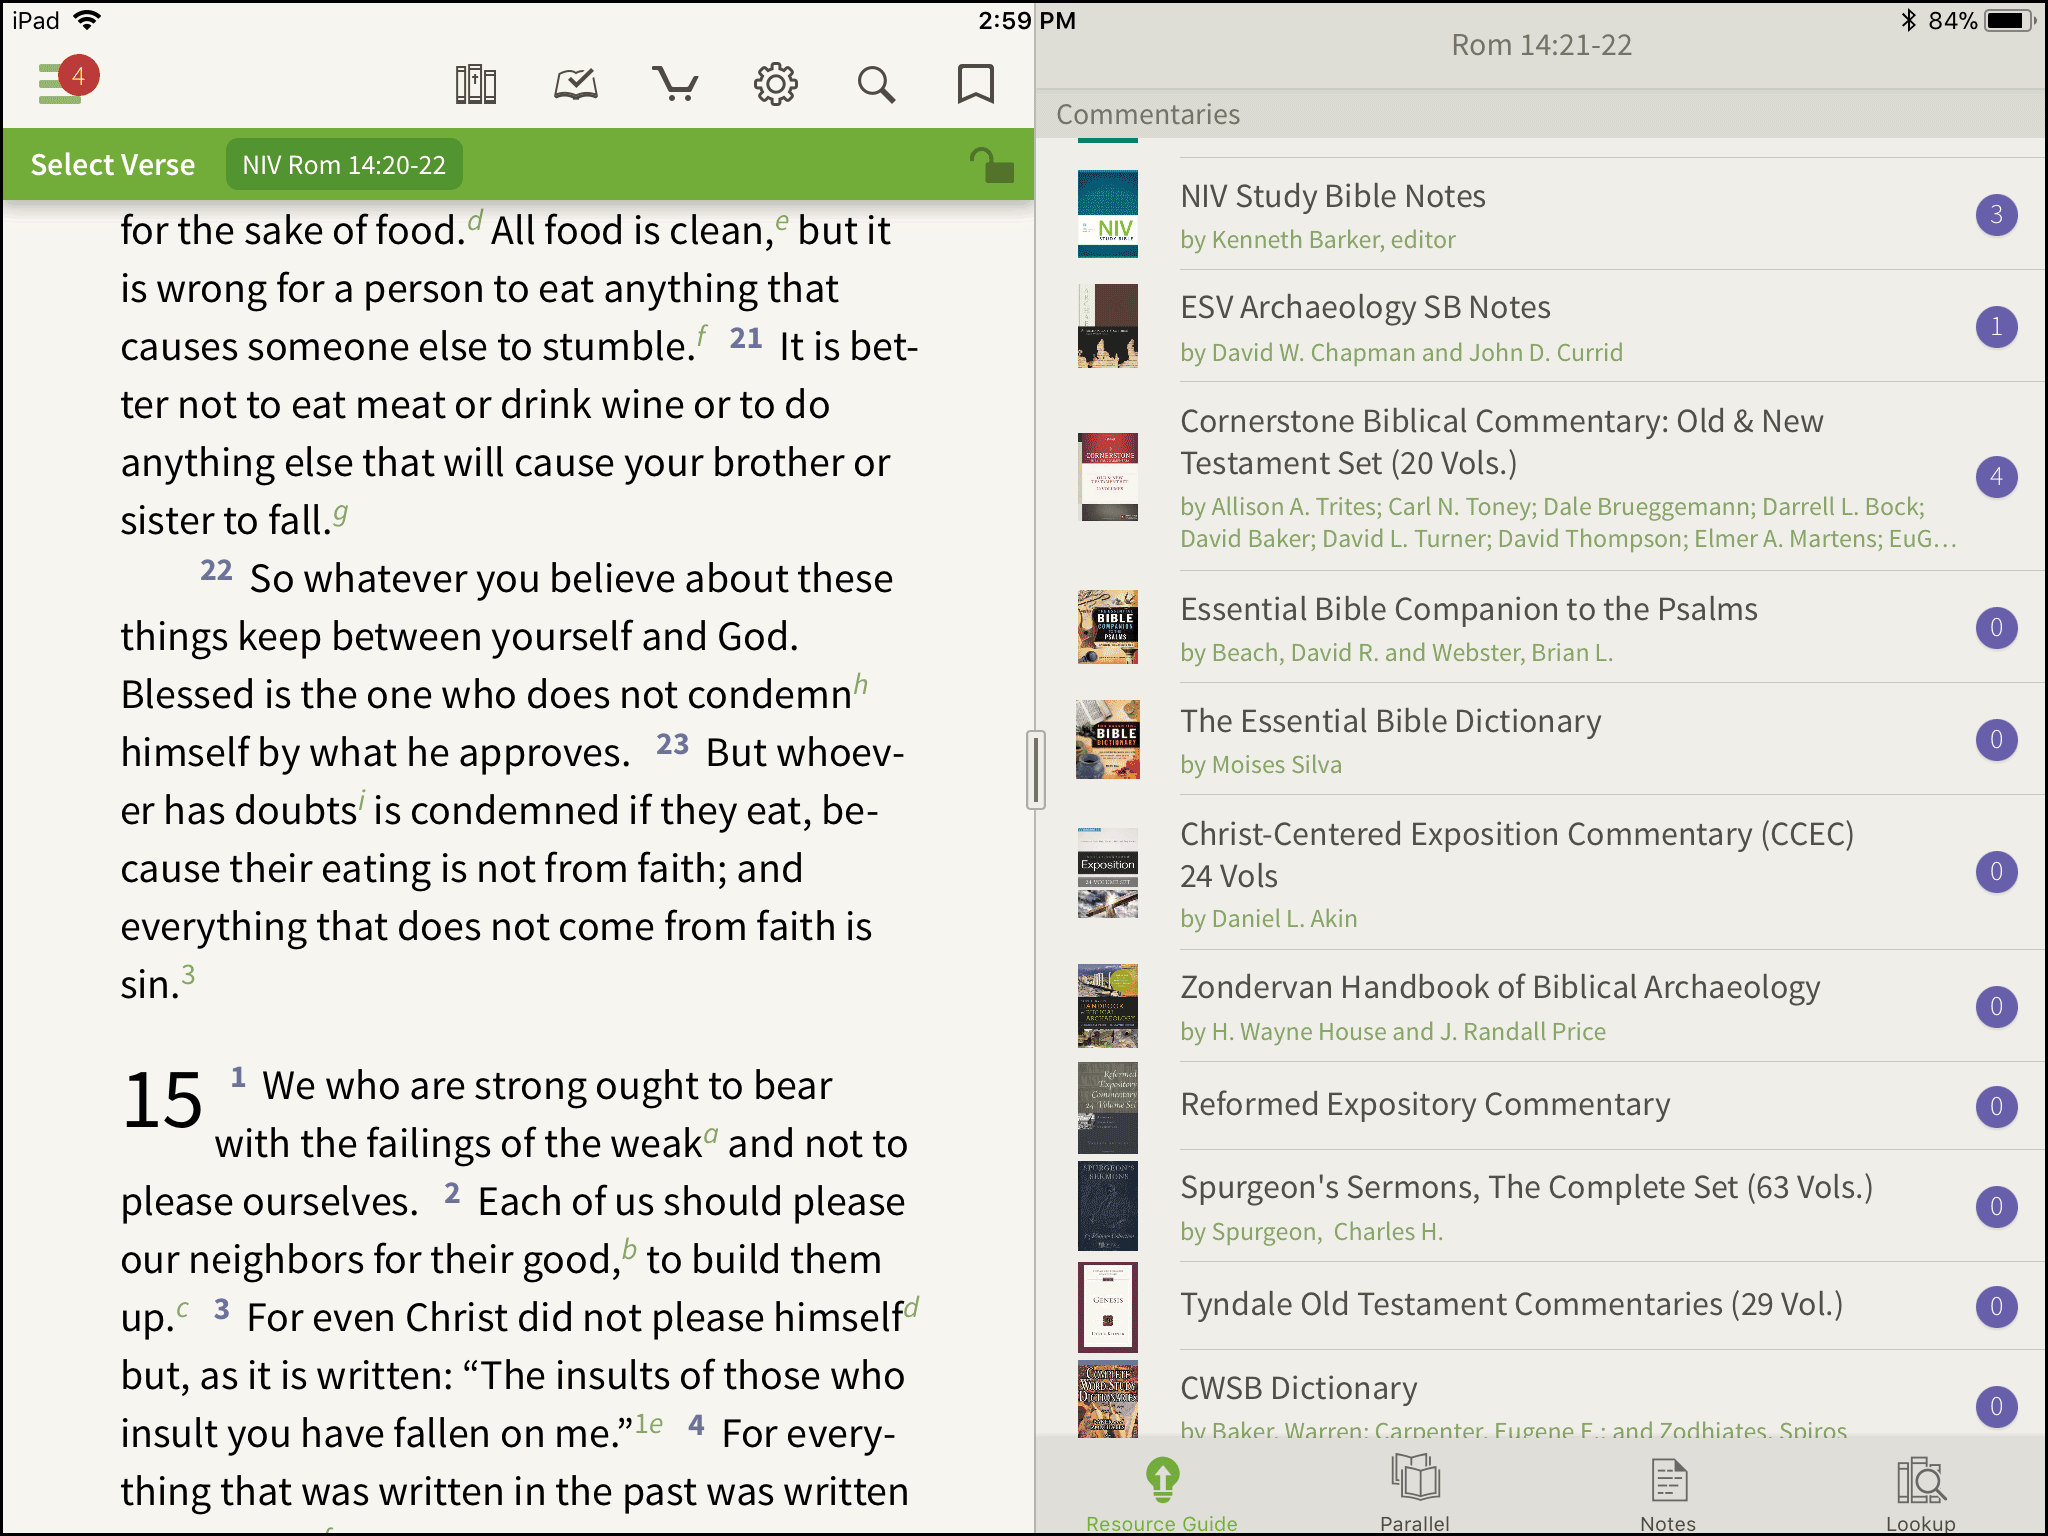Open settings gear icon
2048x1536 pixels.
pyautogui.click(x=776, y=85)
